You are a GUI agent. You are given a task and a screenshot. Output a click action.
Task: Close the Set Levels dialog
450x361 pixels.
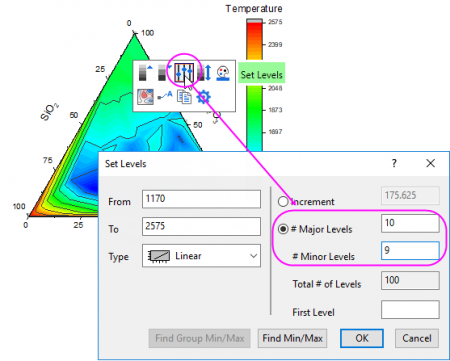(x=430, y=163)
